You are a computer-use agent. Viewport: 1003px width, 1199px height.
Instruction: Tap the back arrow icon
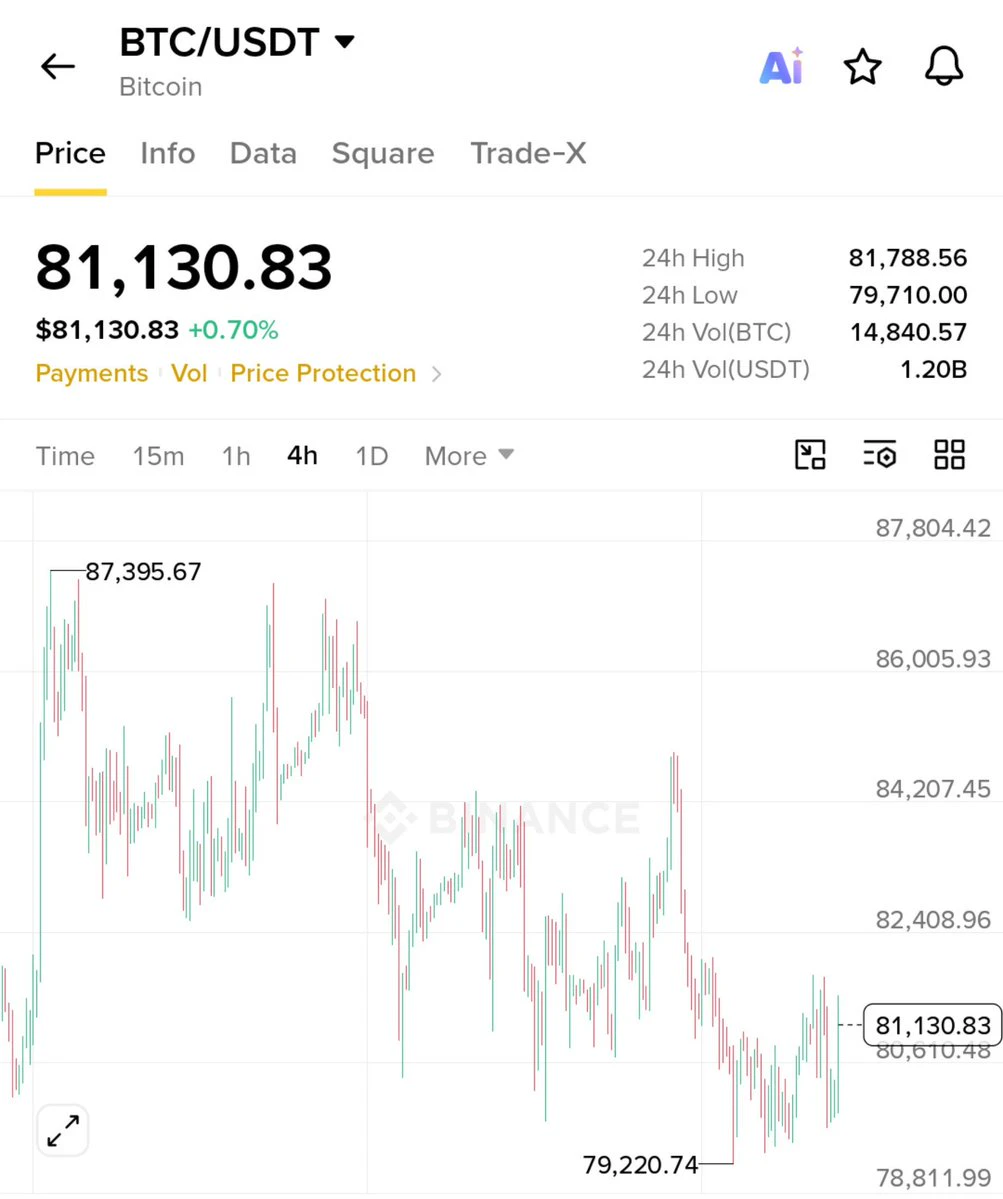(x=58, y=67)
